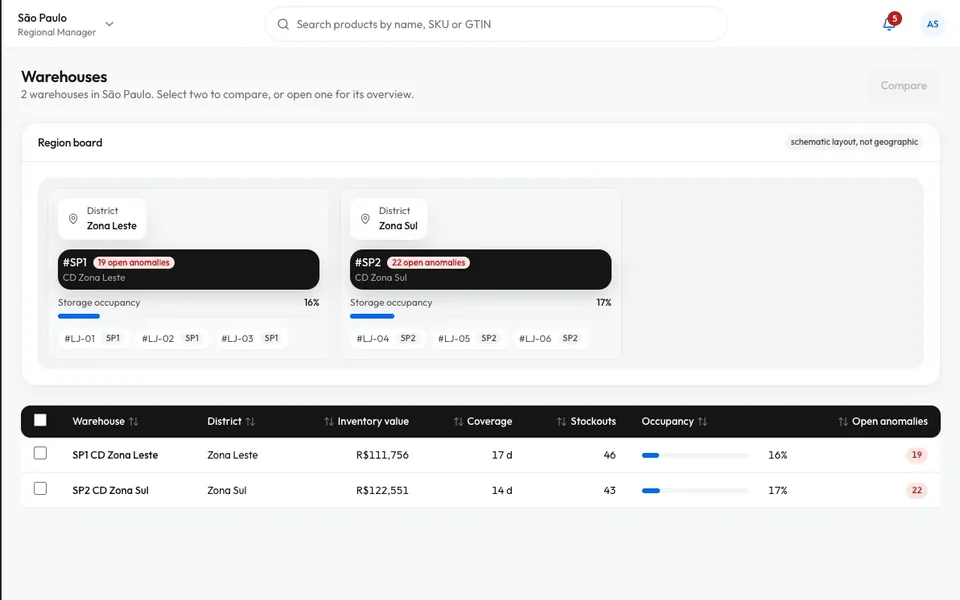Sort by Stockouts column arrows

[561, 421]
